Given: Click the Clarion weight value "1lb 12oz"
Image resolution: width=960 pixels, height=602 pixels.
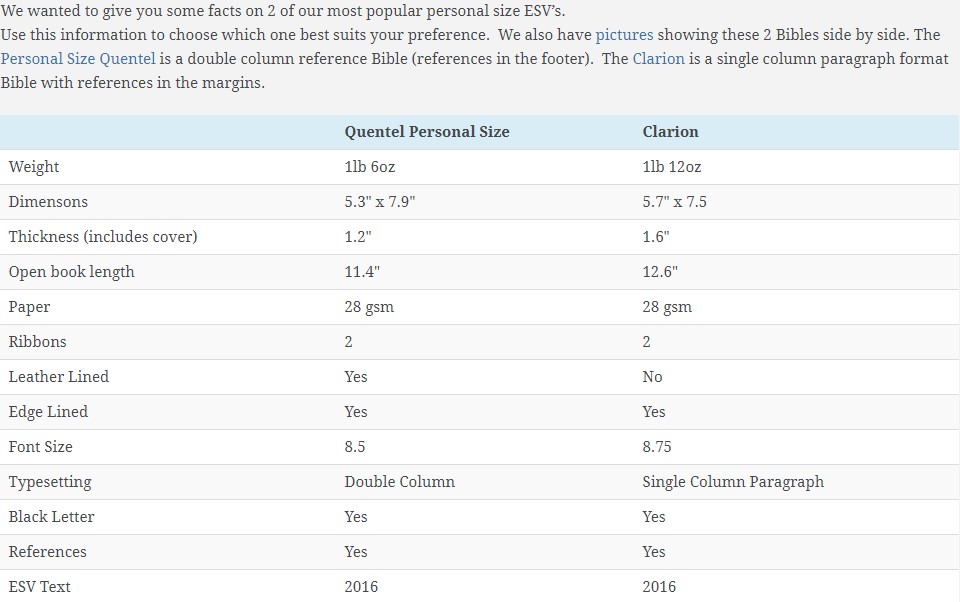Looking at the screenshot, I should (x=672, y=167).
